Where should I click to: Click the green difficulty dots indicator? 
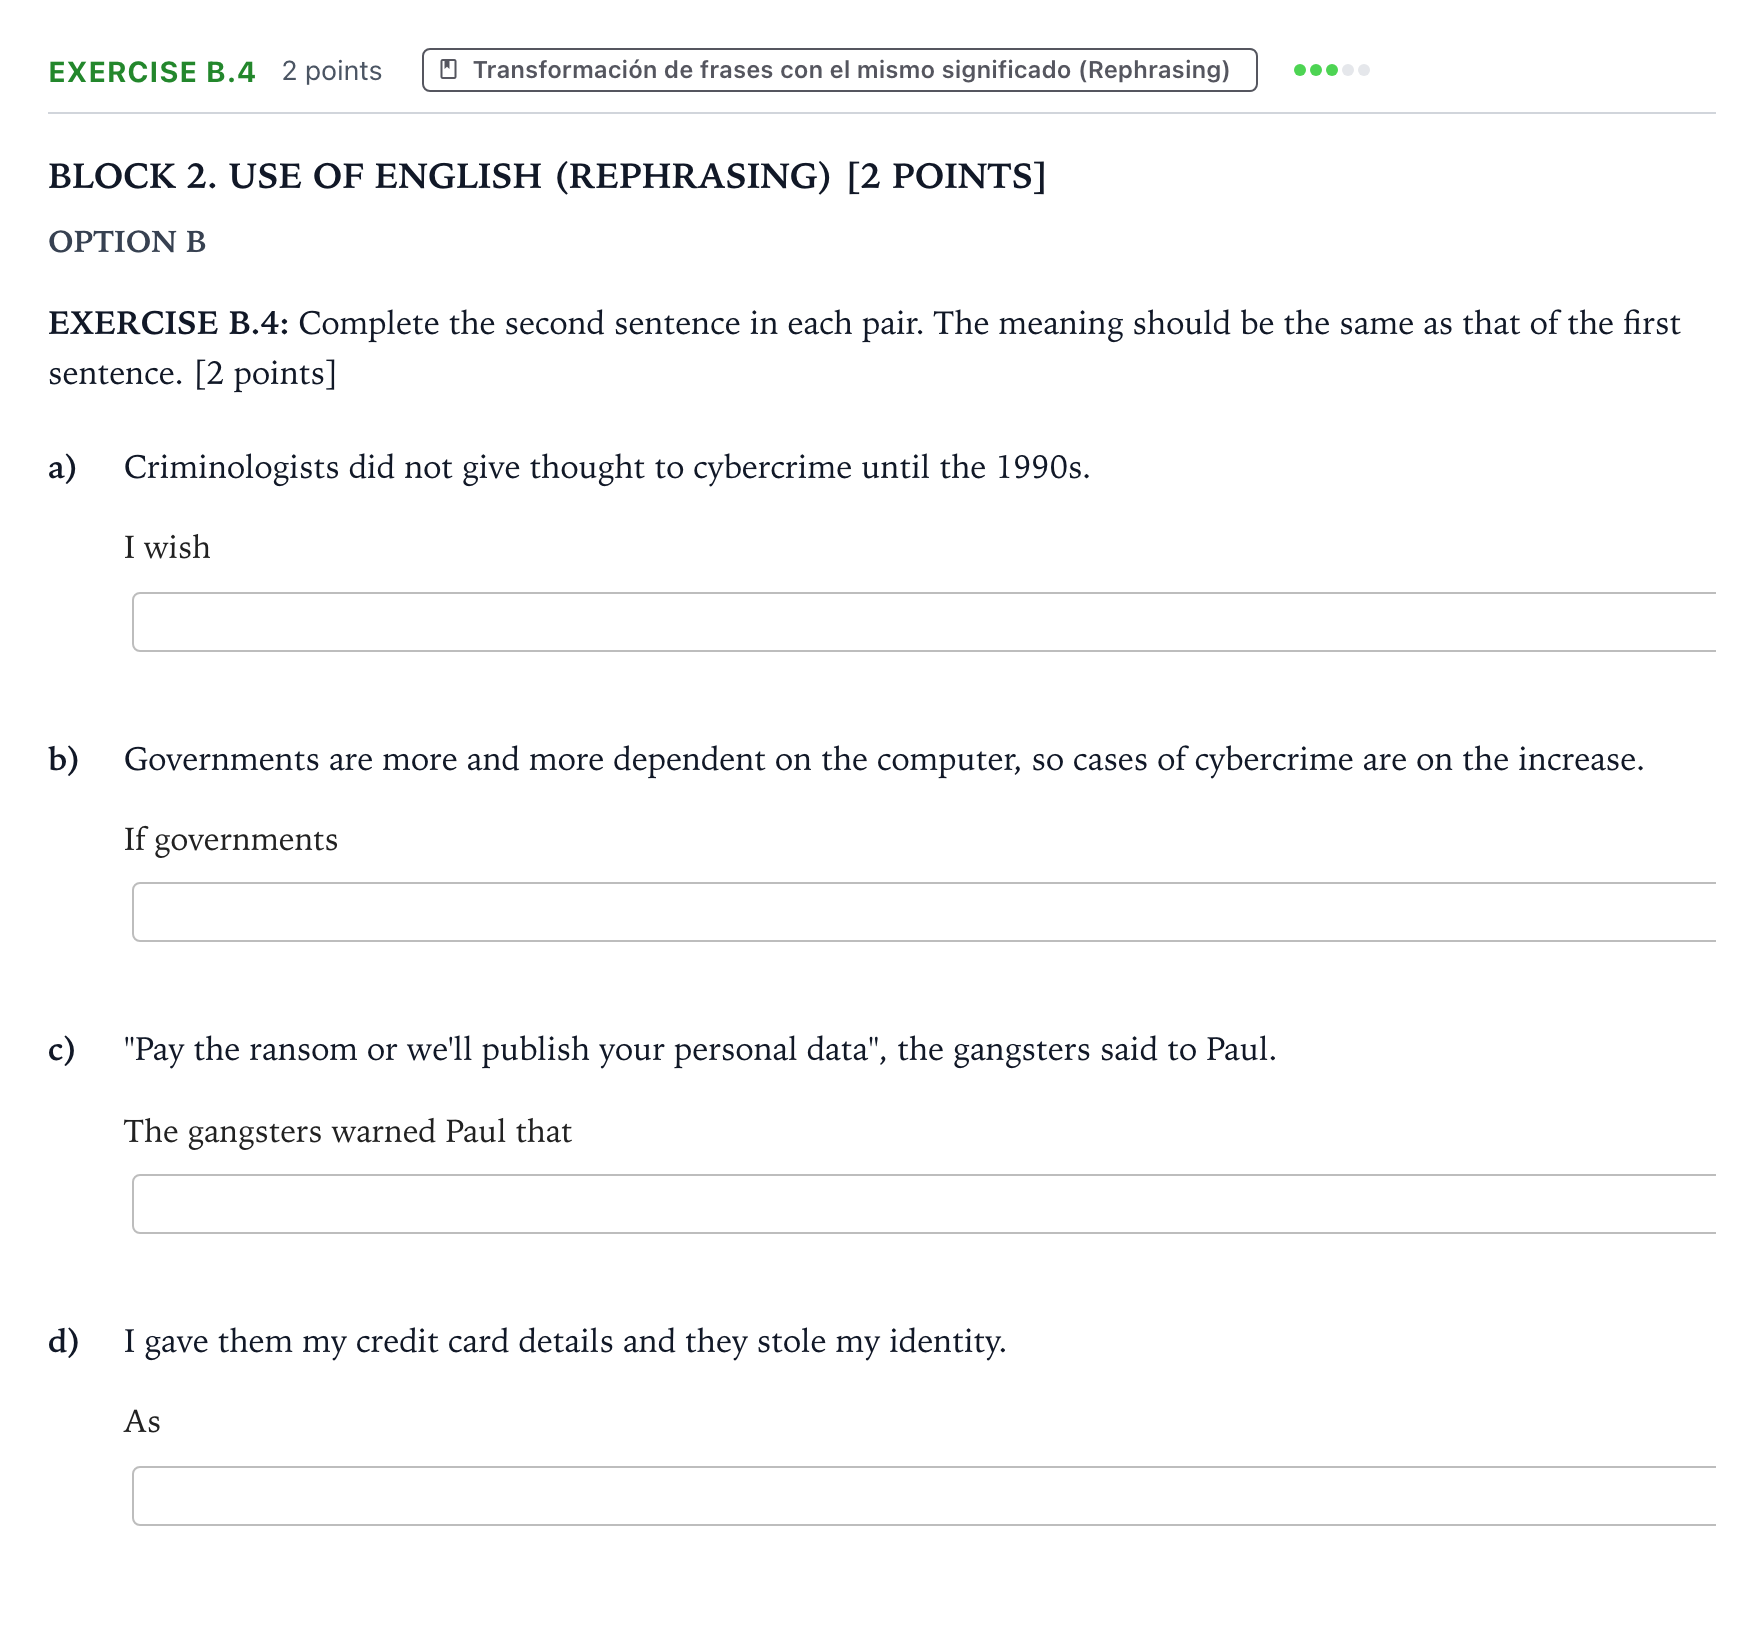[x=1331, y=70]
